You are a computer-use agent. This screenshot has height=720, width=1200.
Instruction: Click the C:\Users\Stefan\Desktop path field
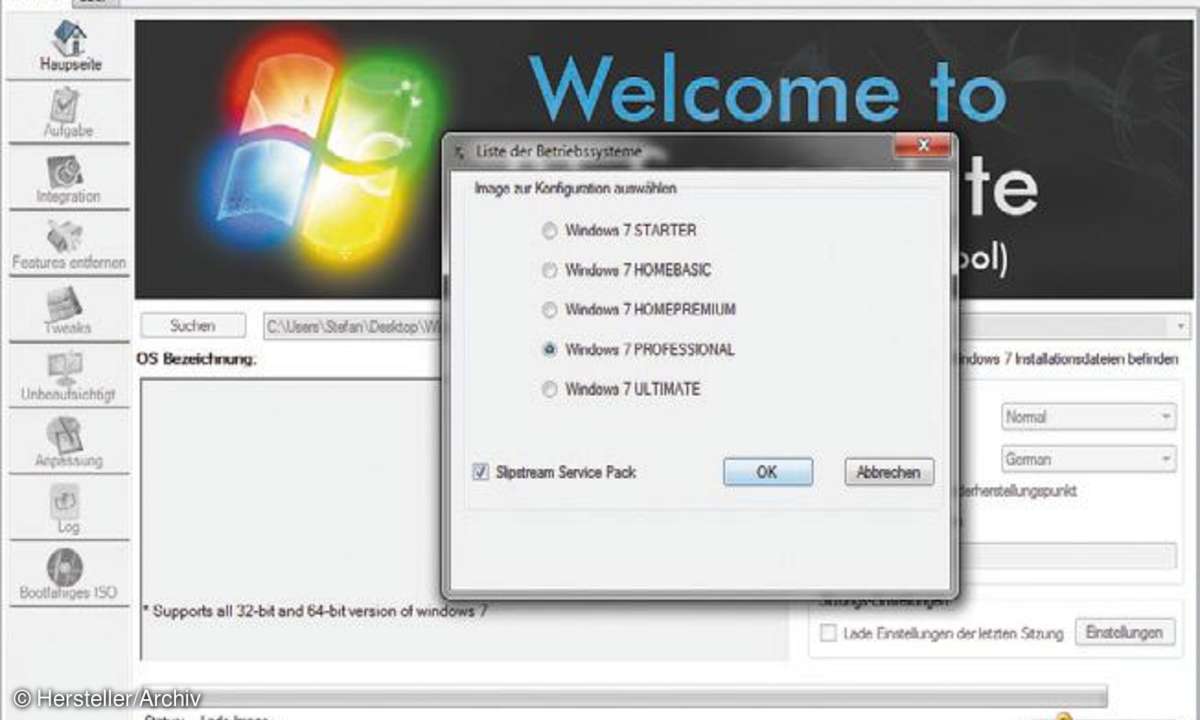coord(352,327)
